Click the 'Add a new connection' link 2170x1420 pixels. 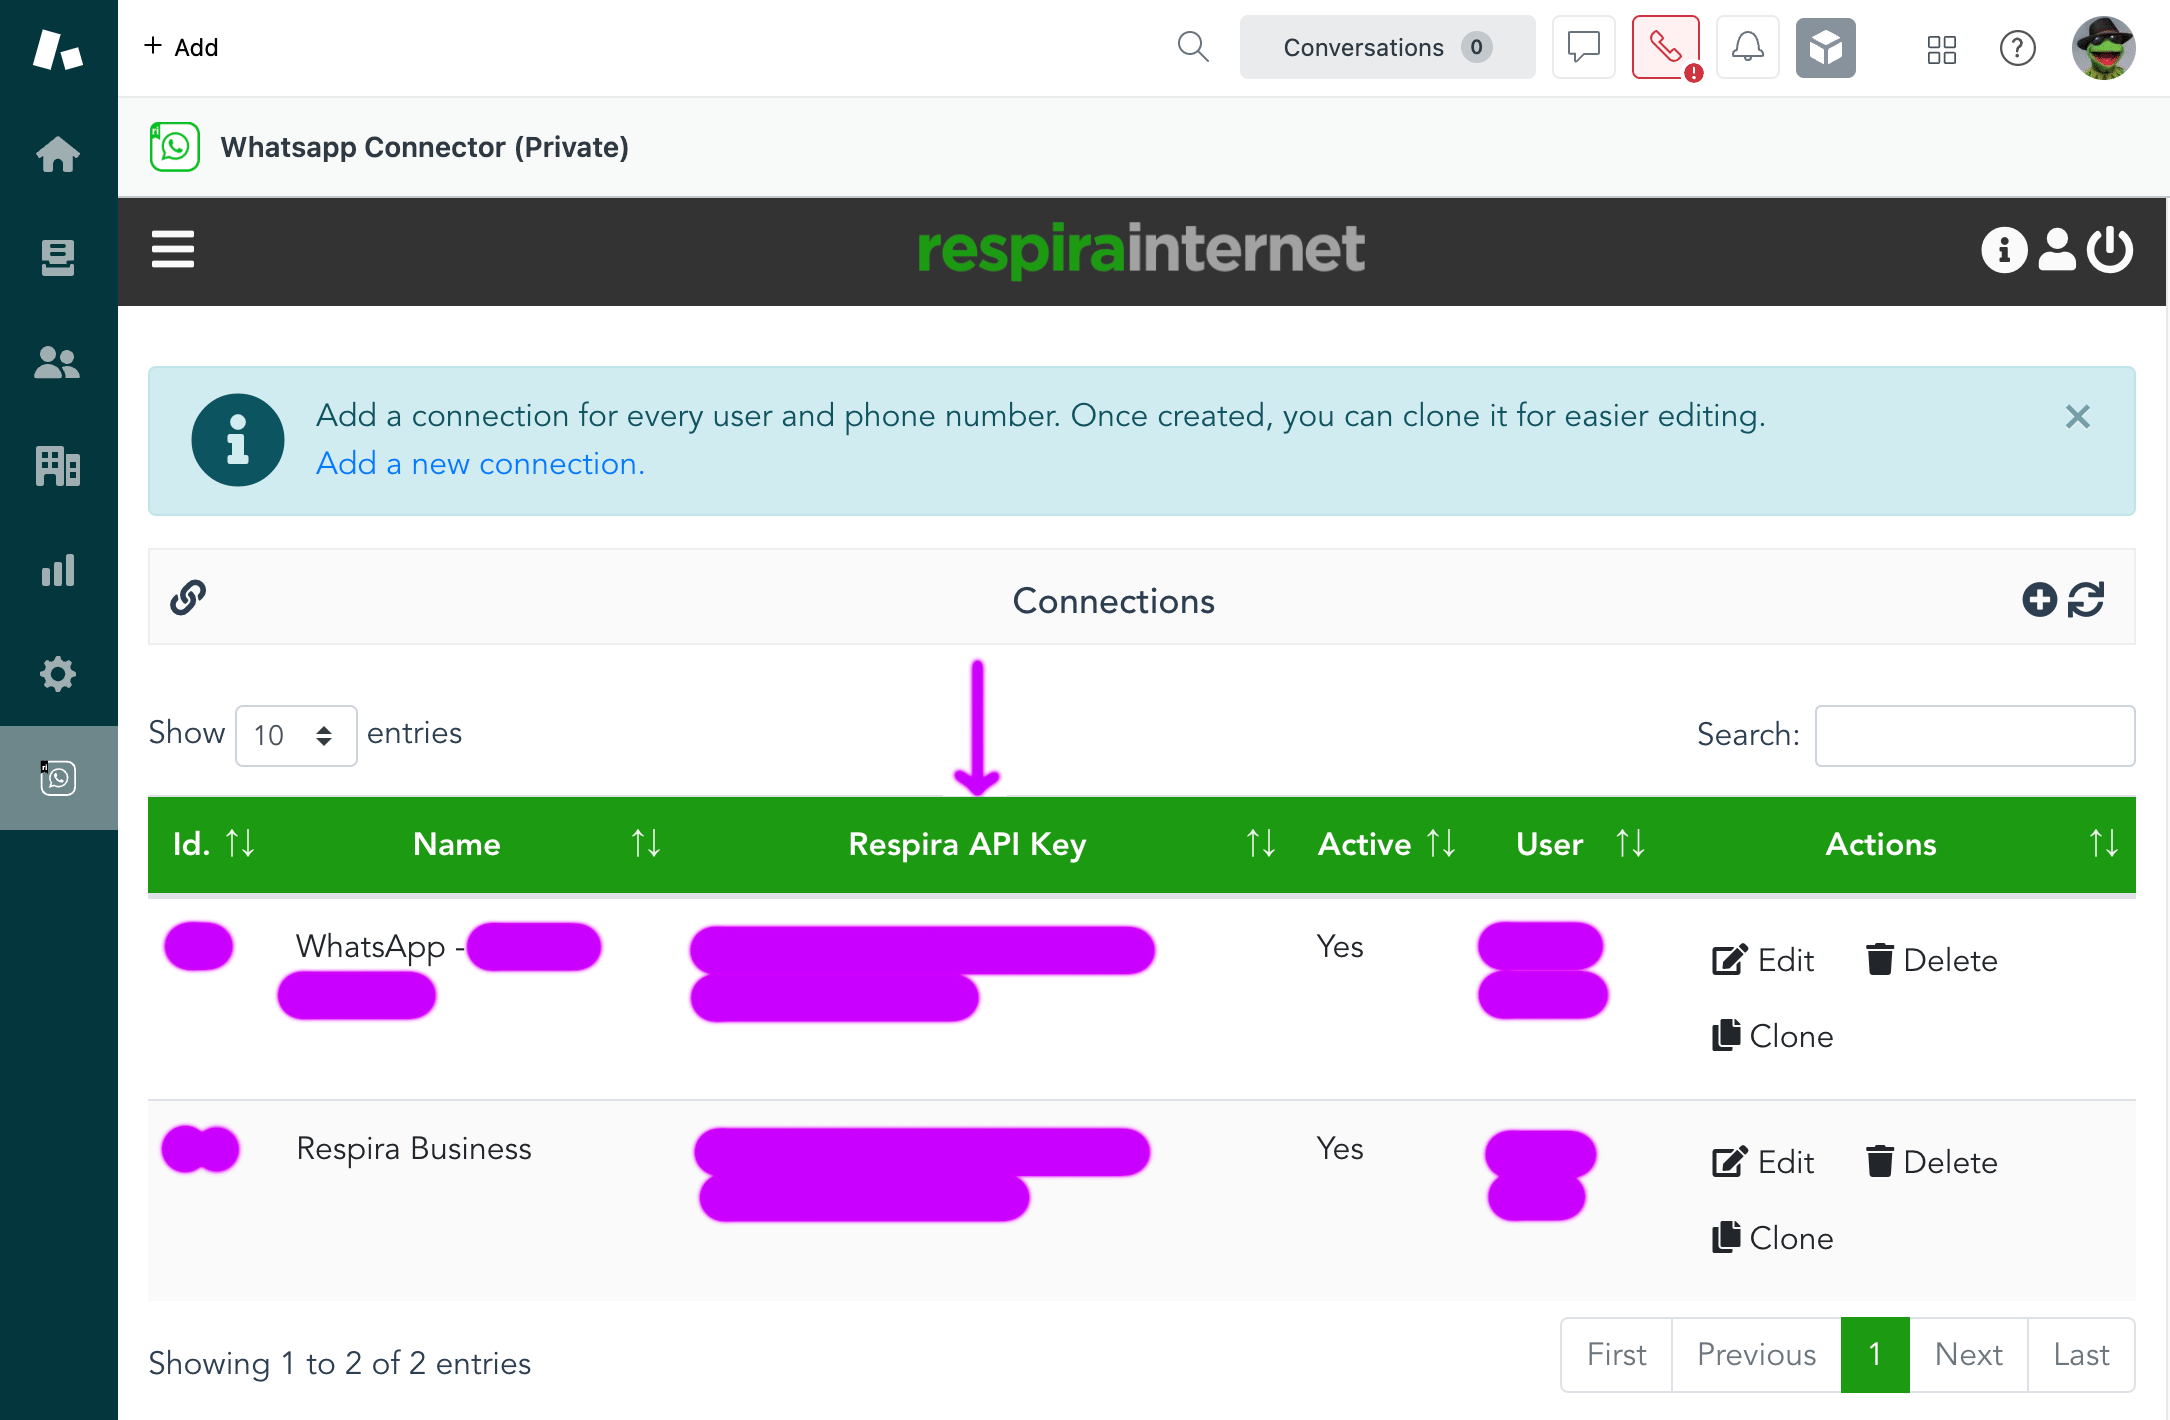pyautogui.click(x=480, y=464)
